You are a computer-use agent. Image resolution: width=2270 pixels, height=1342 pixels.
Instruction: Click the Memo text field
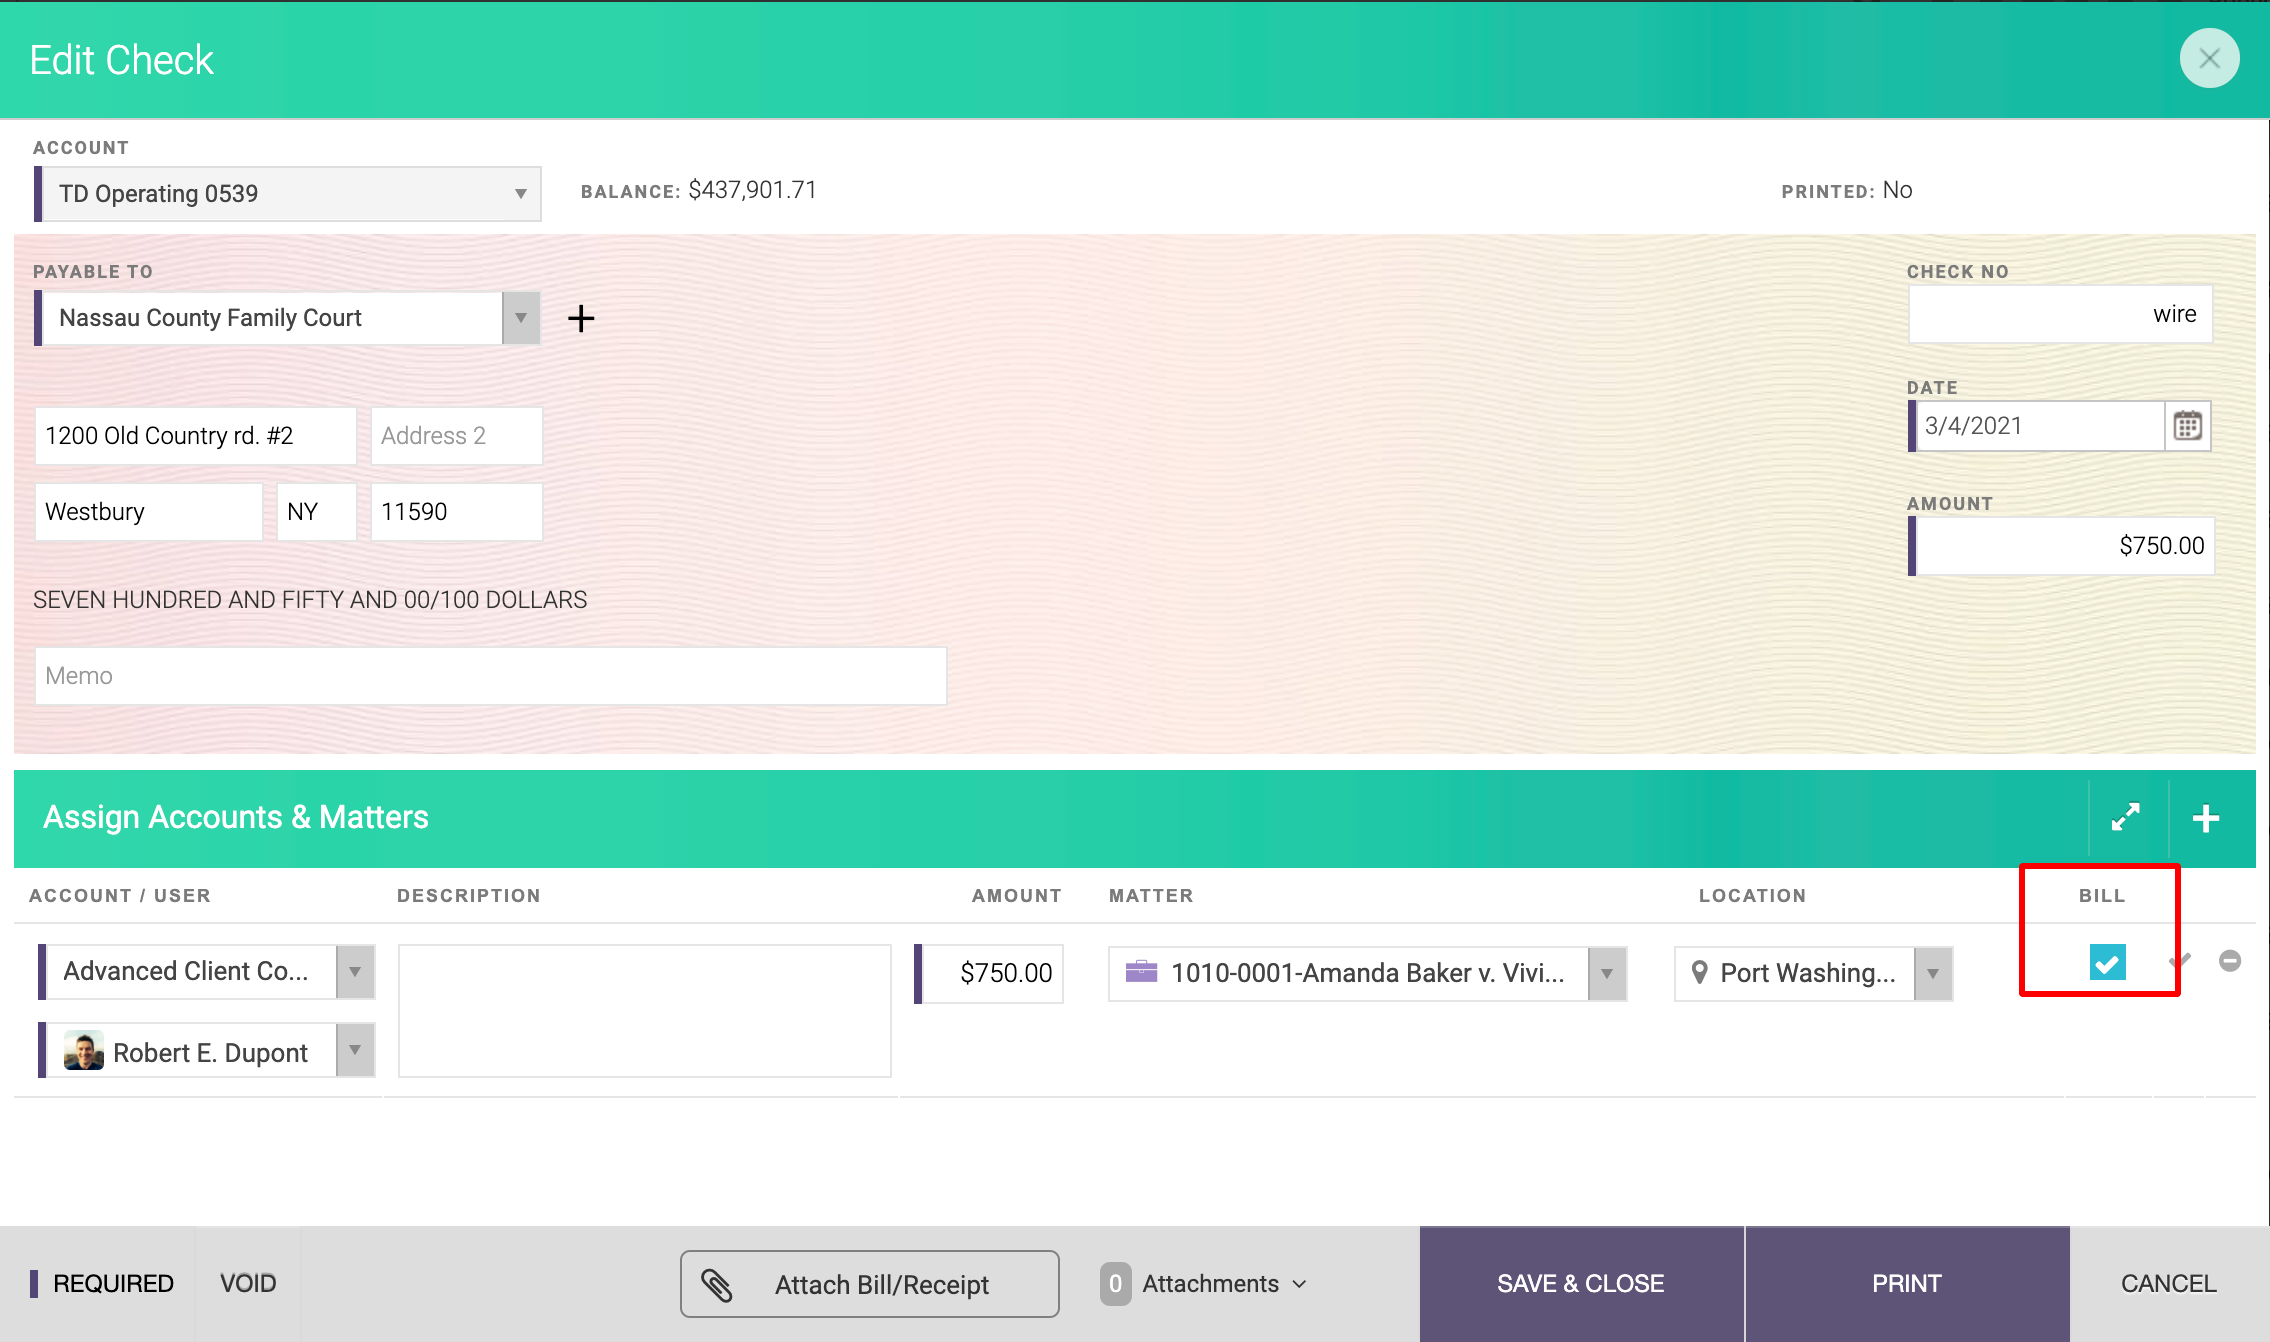point(489,674)
